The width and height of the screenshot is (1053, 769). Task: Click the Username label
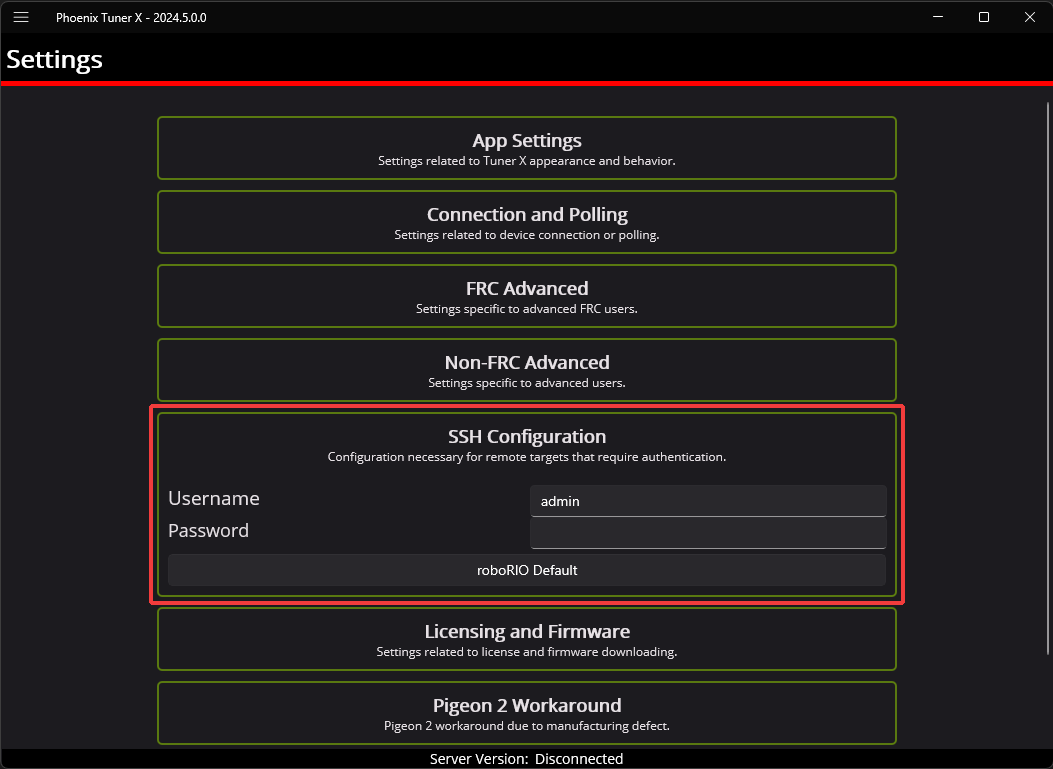pyautogui.click(x=214, y=498)
